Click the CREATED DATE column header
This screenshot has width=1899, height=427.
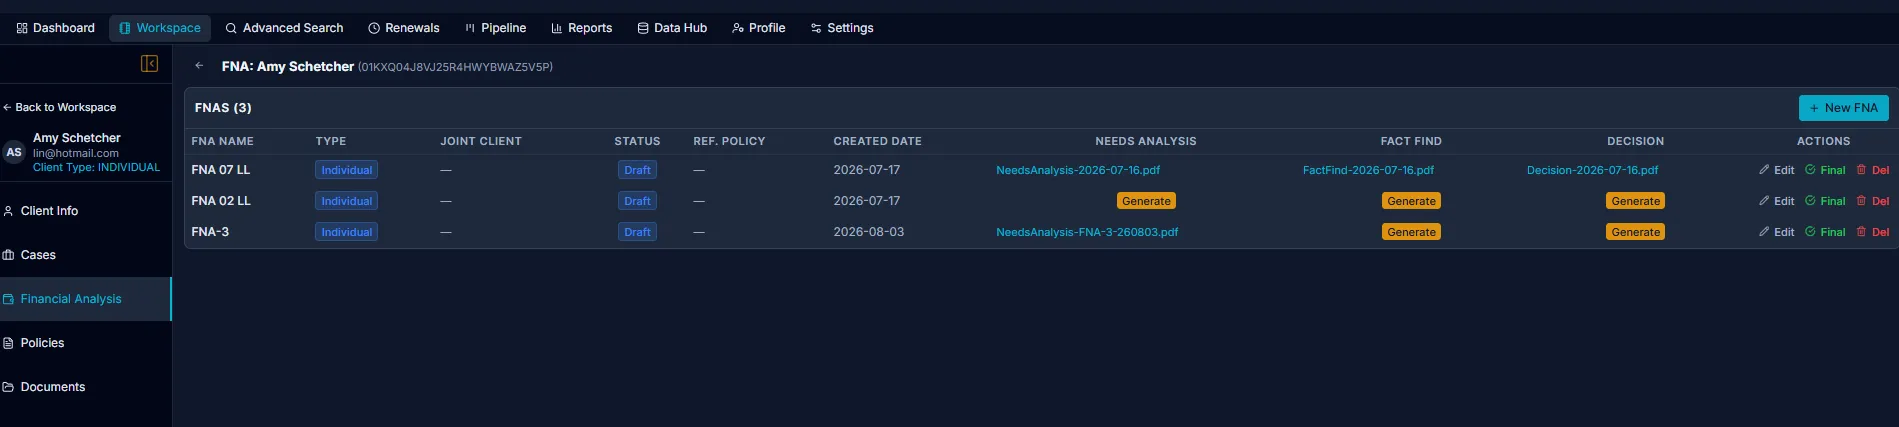point(877,141)
